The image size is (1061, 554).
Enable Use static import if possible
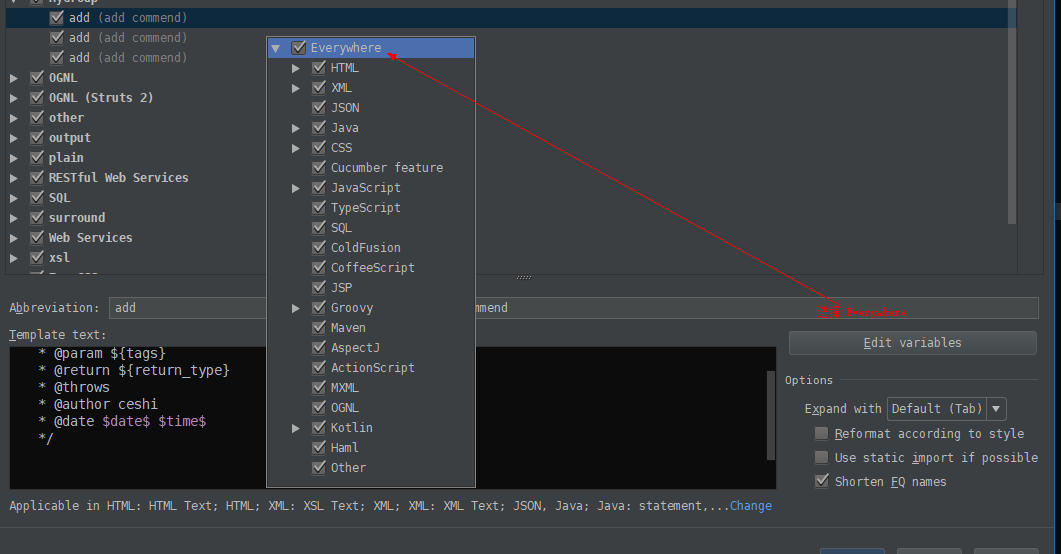pyautogui.click(x=821, y=458)
